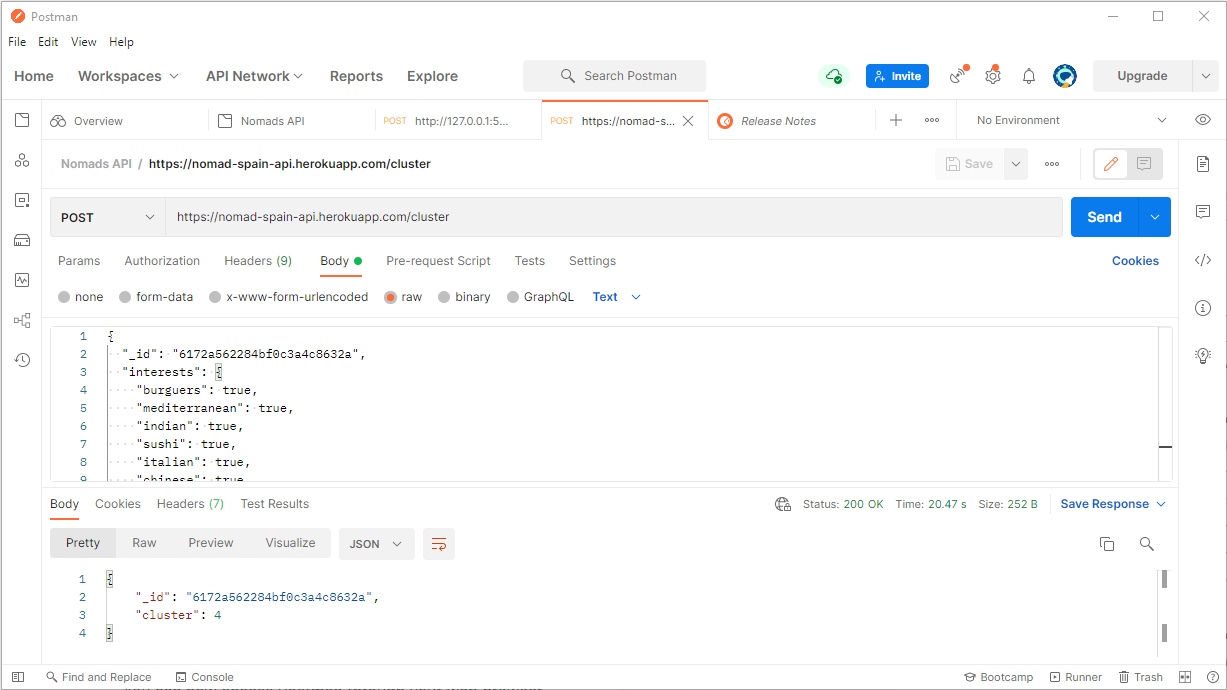This screenshot has width=1227, height=690.
Task: Switch to the Params tab
Action: (79, 261)
